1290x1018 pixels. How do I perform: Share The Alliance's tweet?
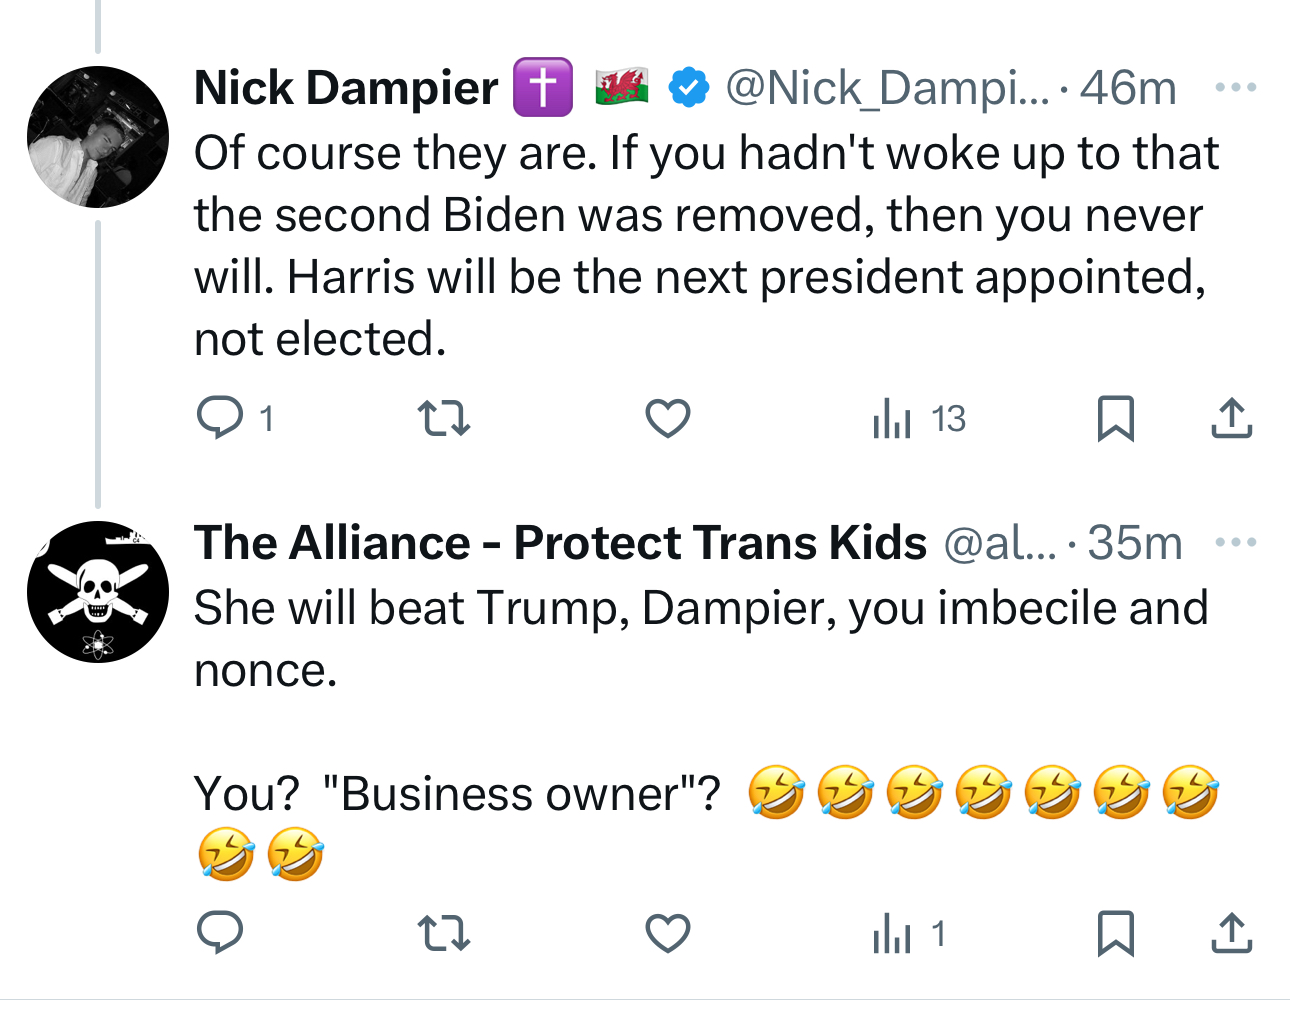[x=1231, y=933]
